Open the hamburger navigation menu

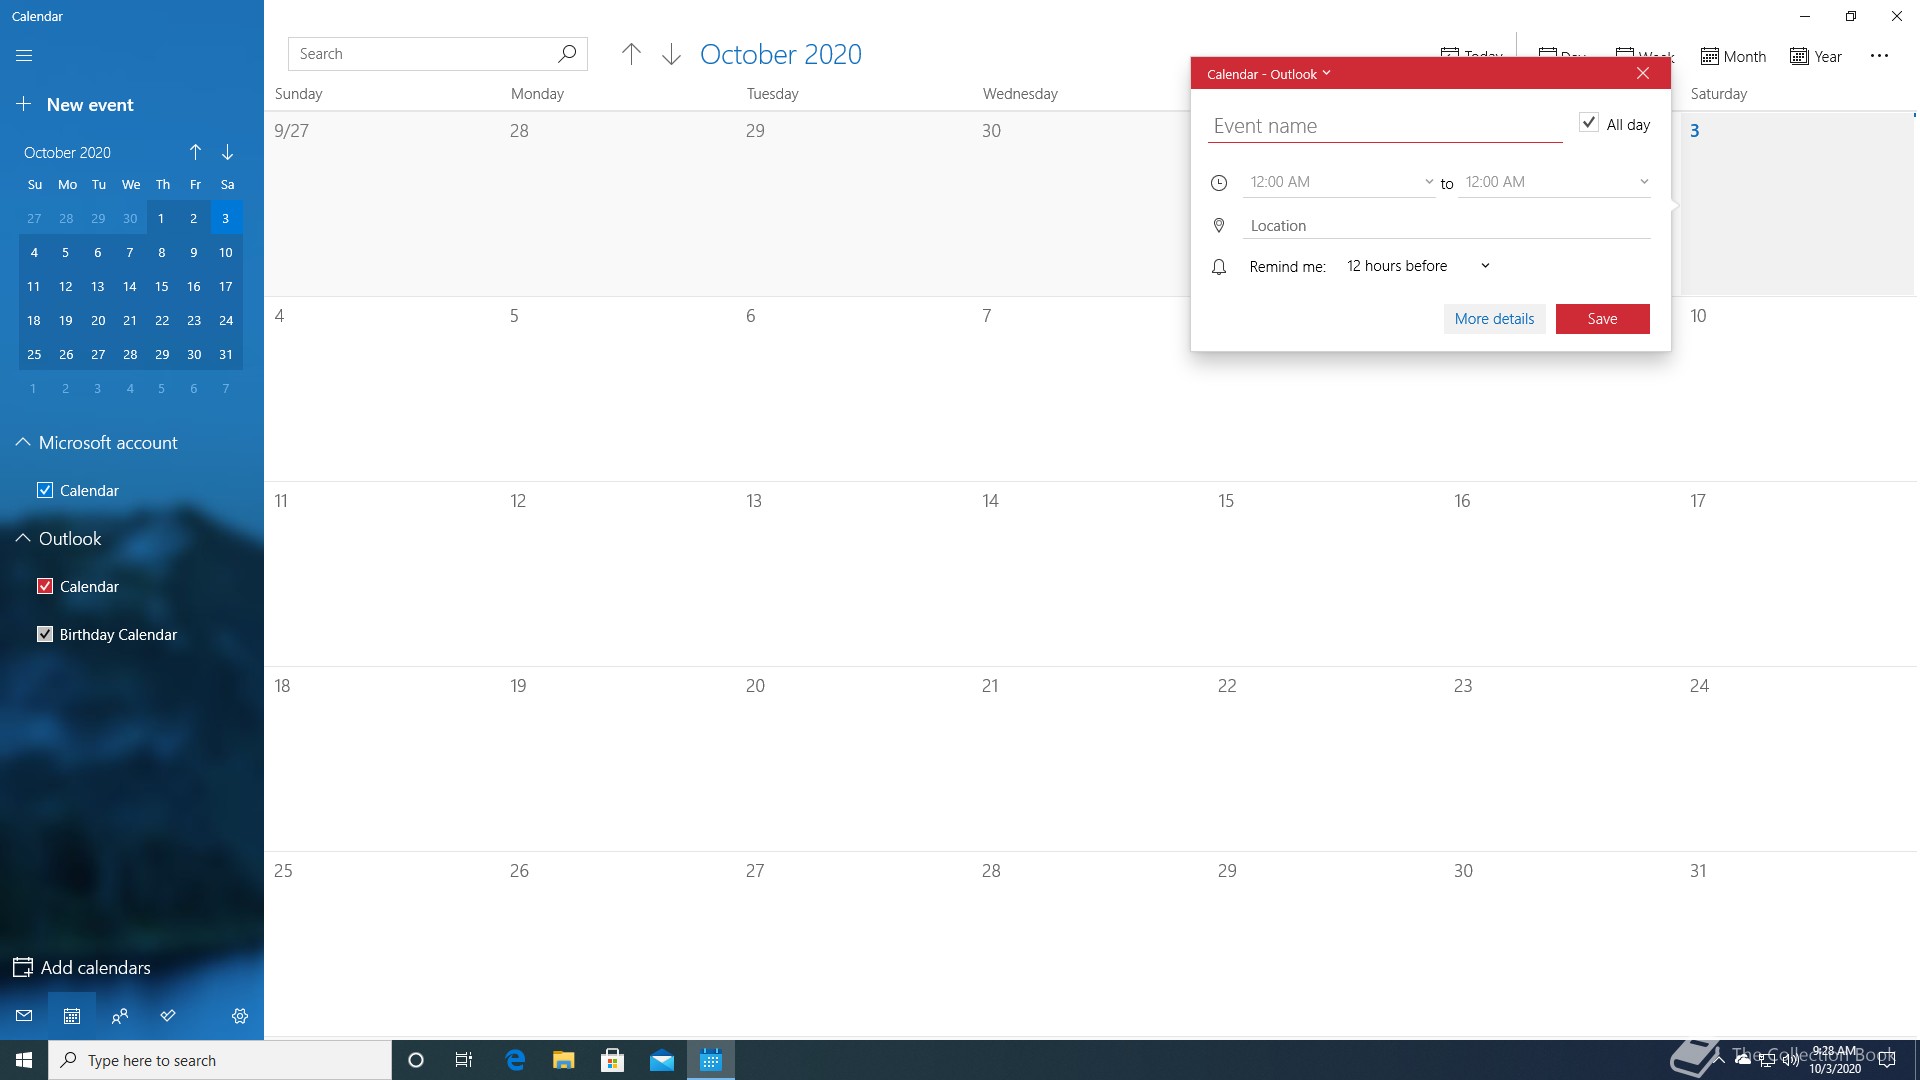pos(24,55)
